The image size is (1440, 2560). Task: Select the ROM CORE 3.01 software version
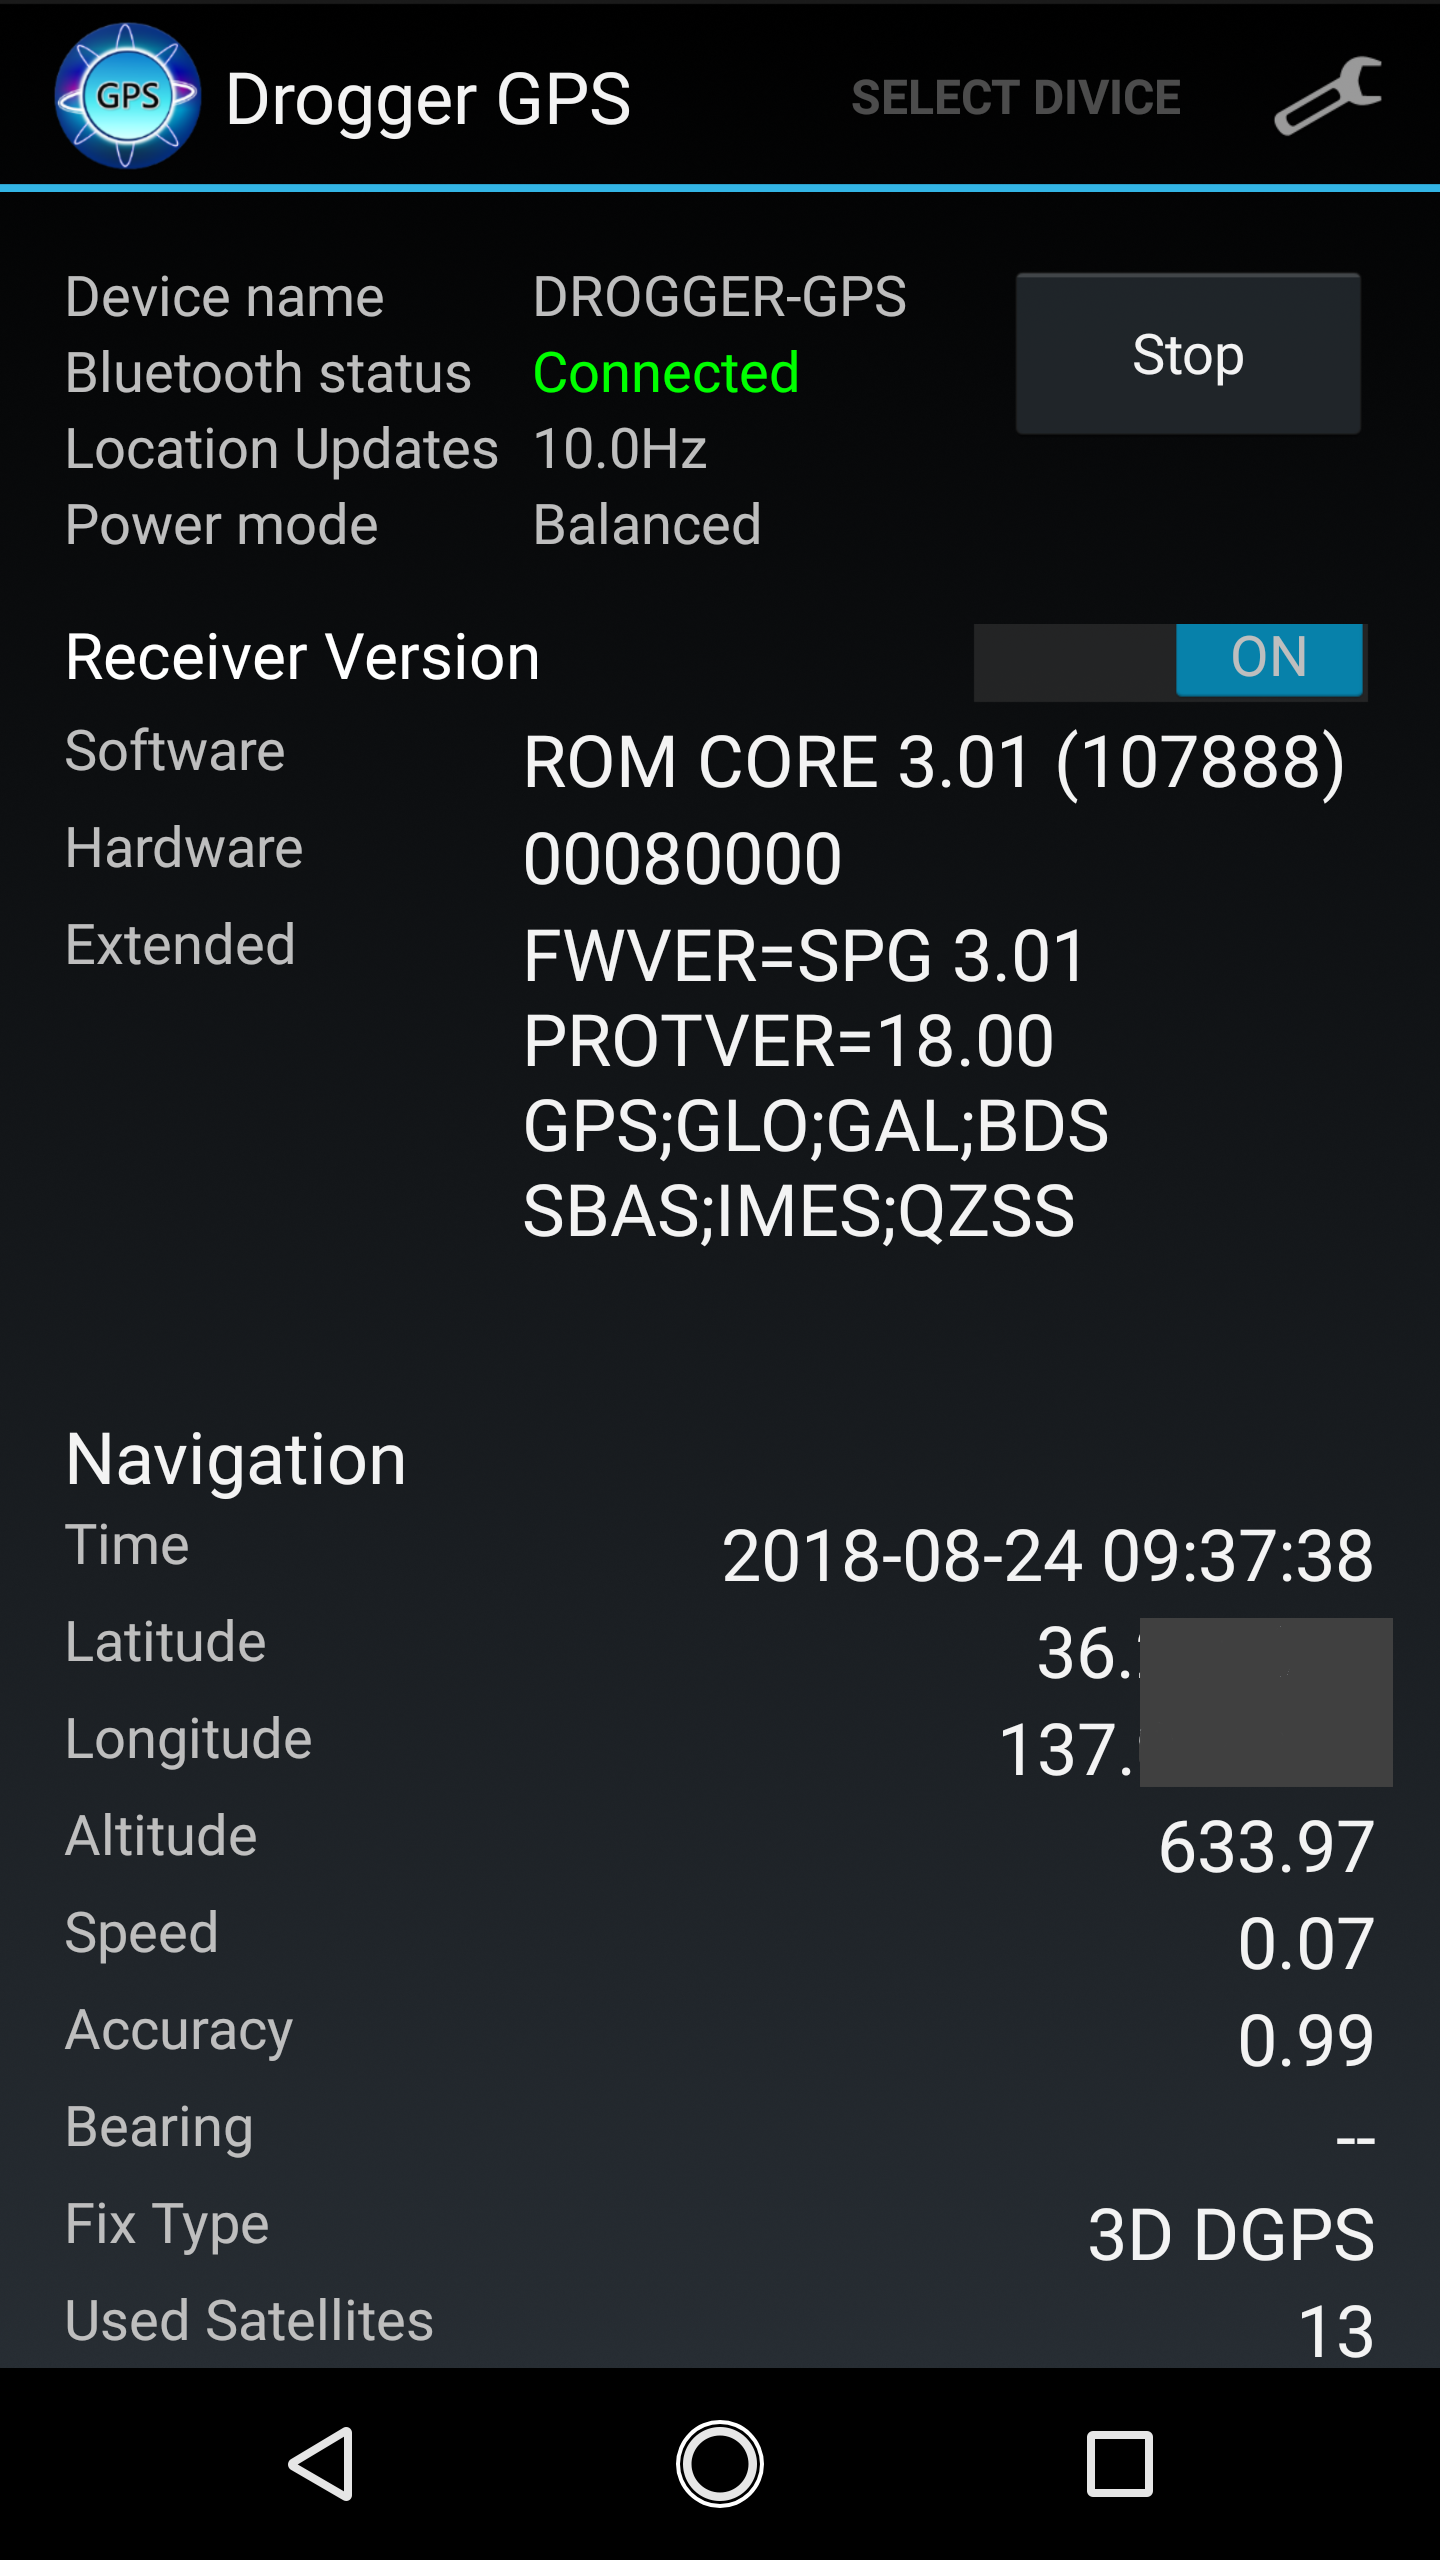coord(934,762)
